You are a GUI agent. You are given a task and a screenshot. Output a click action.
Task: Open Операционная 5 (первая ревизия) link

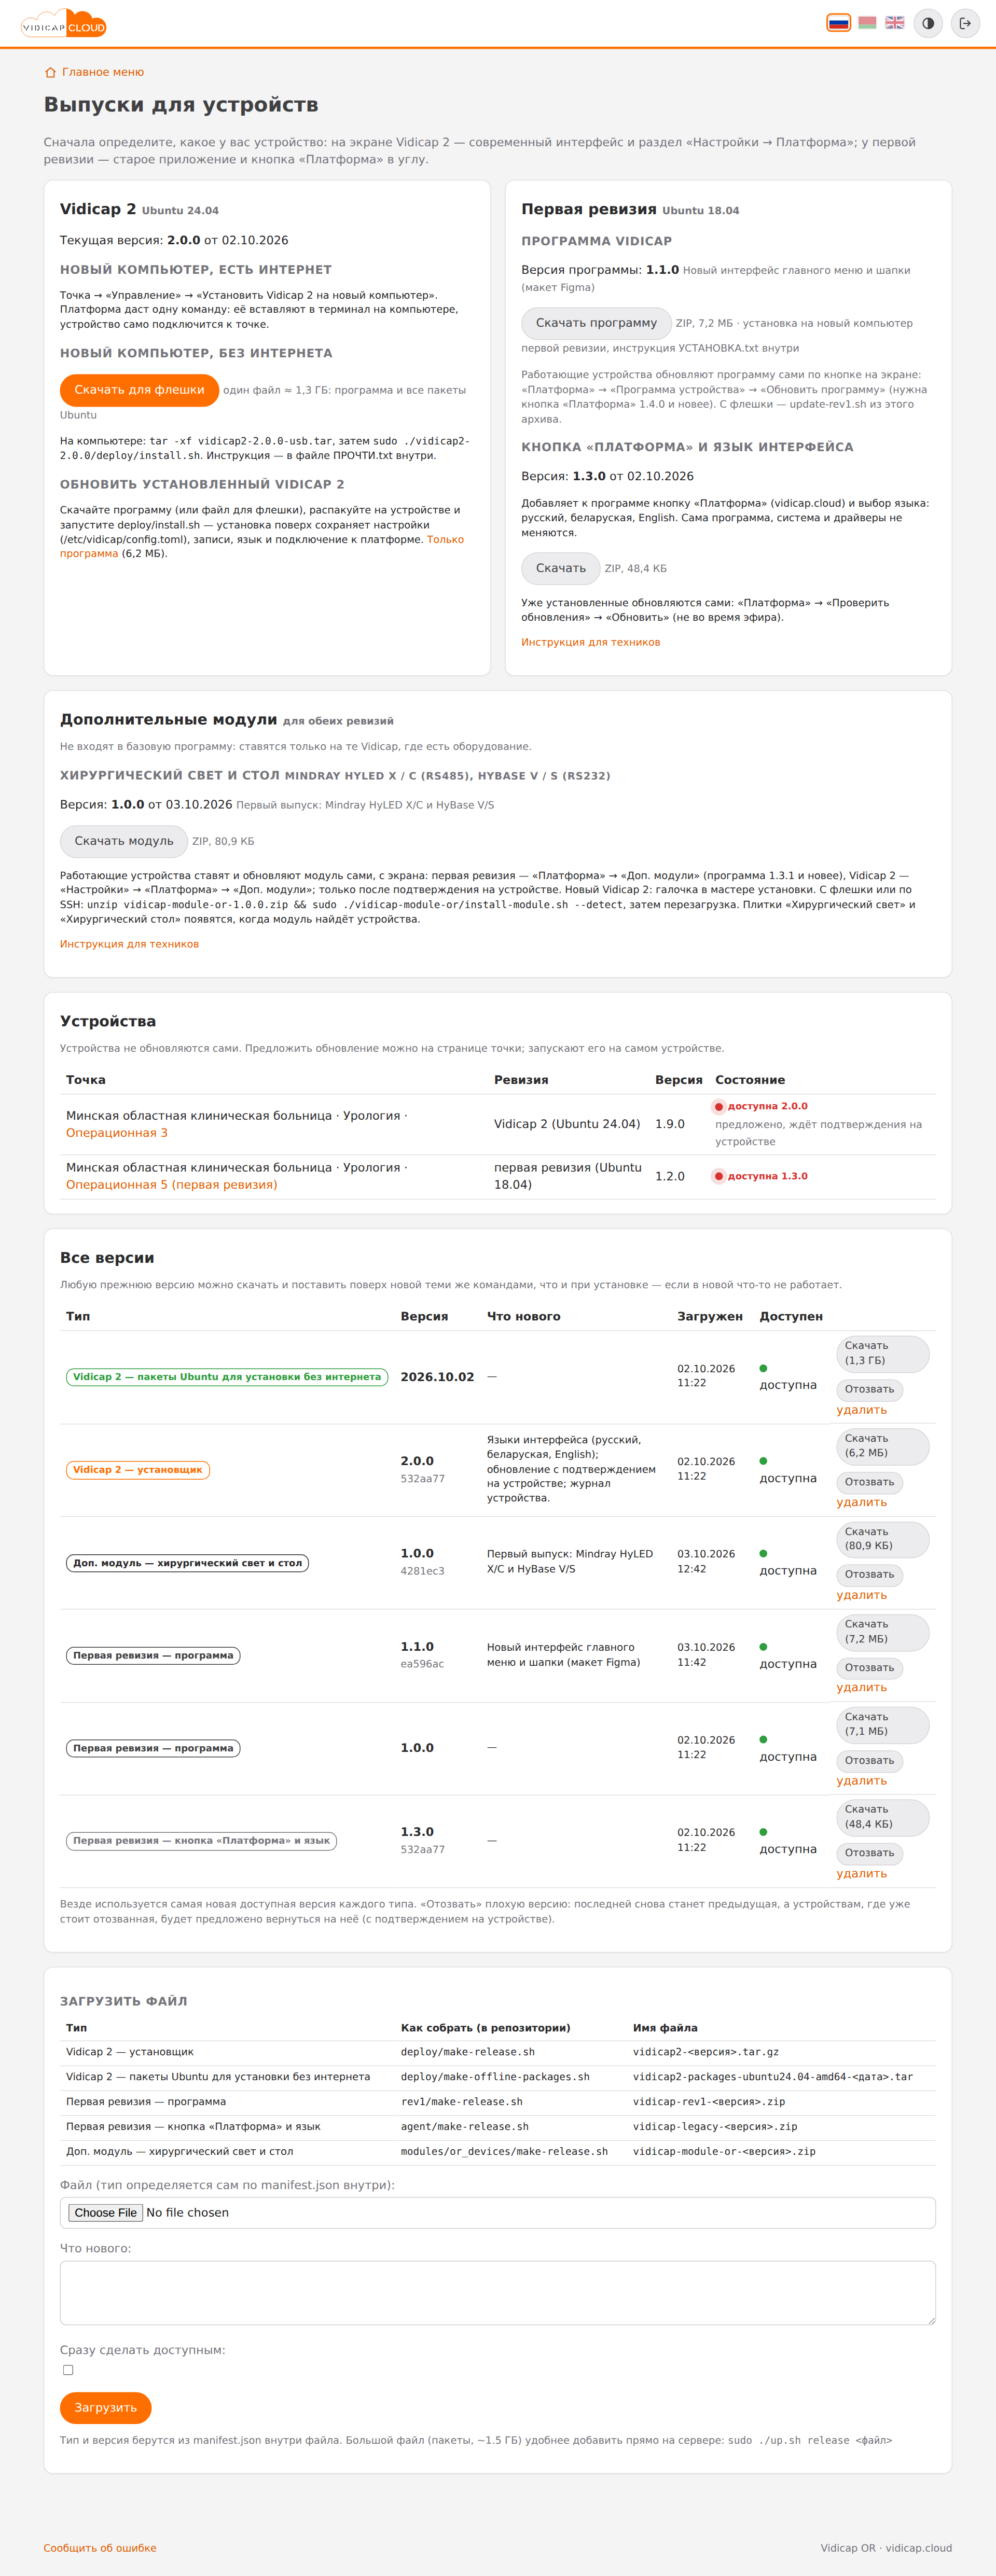172,1185
